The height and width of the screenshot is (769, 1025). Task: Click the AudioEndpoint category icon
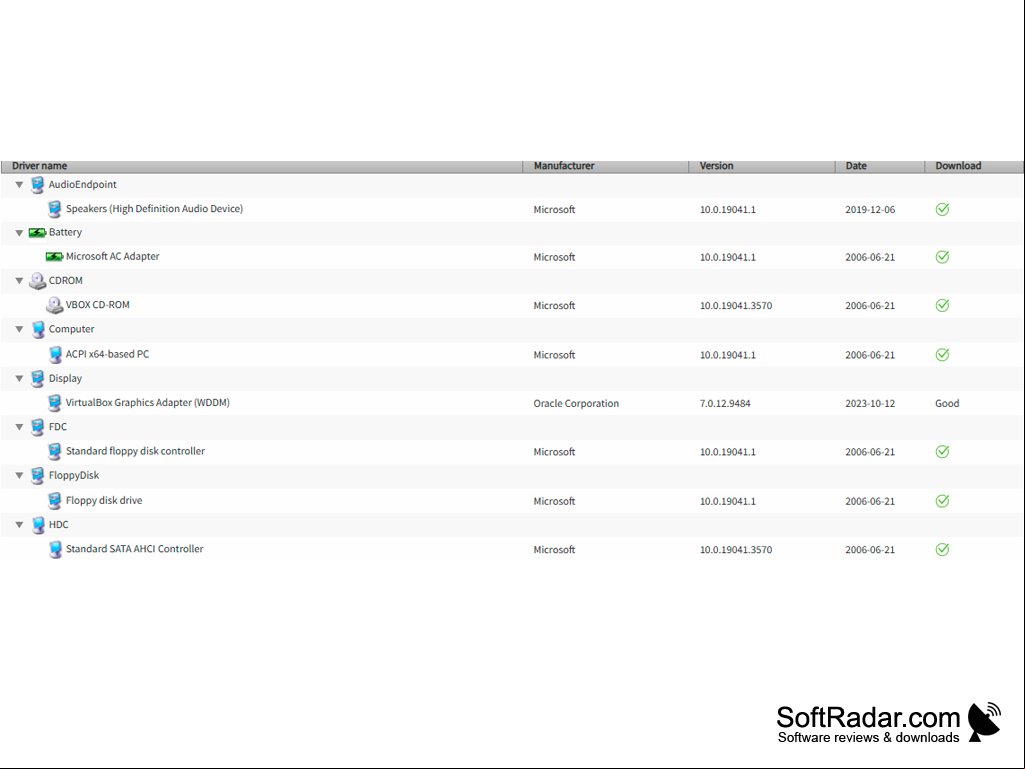(38, 185)
